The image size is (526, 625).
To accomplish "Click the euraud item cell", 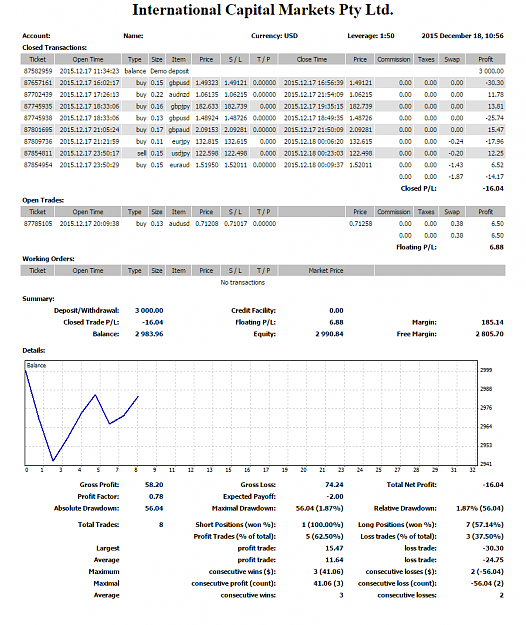I will point(180,165).
